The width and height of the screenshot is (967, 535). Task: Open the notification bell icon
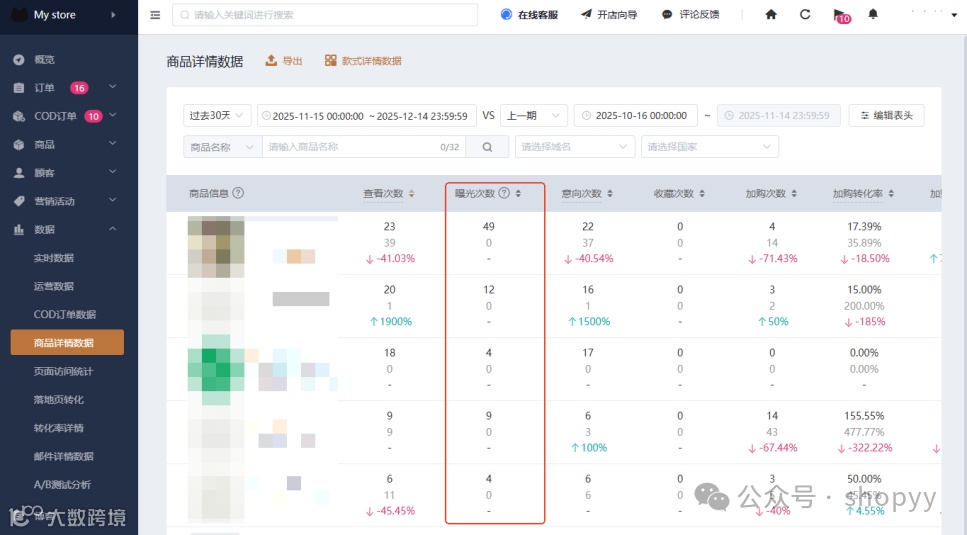coord(873,14)
